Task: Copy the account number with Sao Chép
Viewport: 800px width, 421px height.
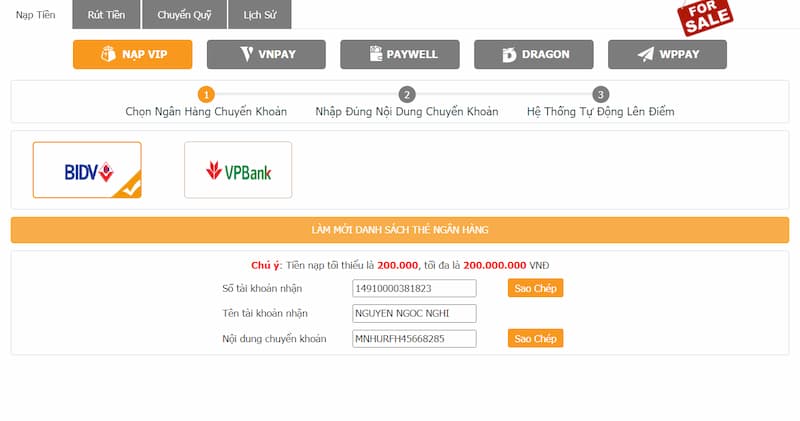Action: 535,288
